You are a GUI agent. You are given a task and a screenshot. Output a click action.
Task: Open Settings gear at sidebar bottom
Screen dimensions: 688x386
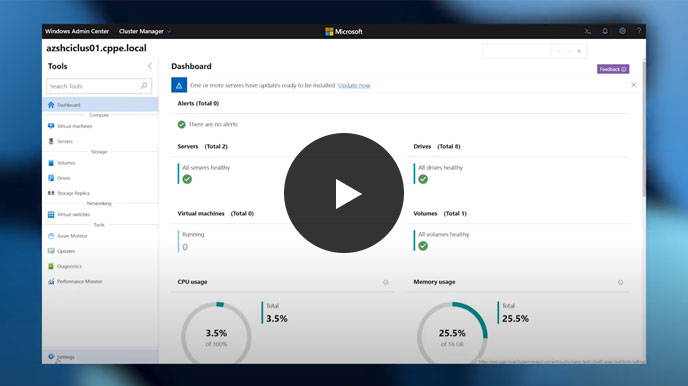pyautogui.click(x=51, y=357)
